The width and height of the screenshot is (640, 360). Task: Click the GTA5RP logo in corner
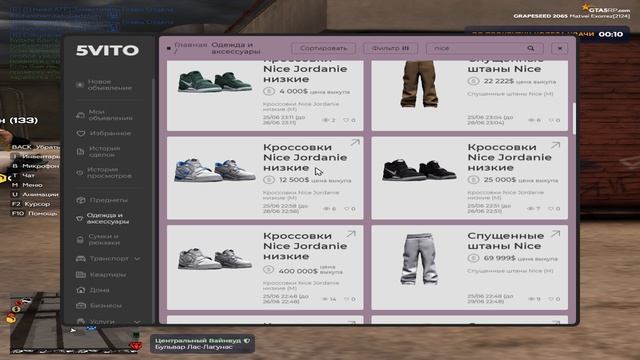[606, 8]
